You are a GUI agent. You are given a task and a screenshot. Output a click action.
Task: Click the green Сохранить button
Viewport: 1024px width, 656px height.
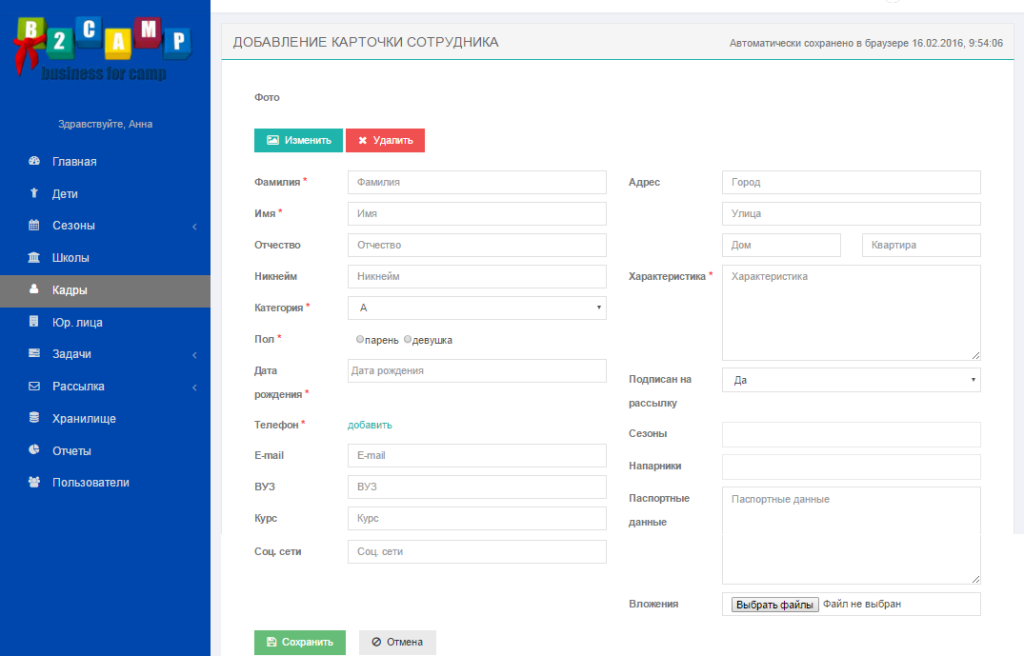[300, 642]
